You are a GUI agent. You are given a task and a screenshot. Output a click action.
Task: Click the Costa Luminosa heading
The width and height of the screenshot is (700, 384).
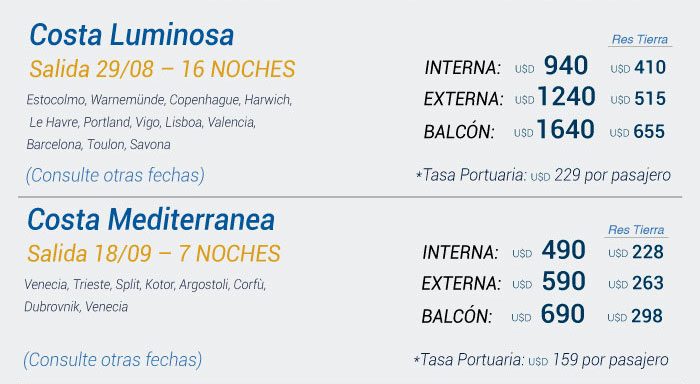point(132,34)
